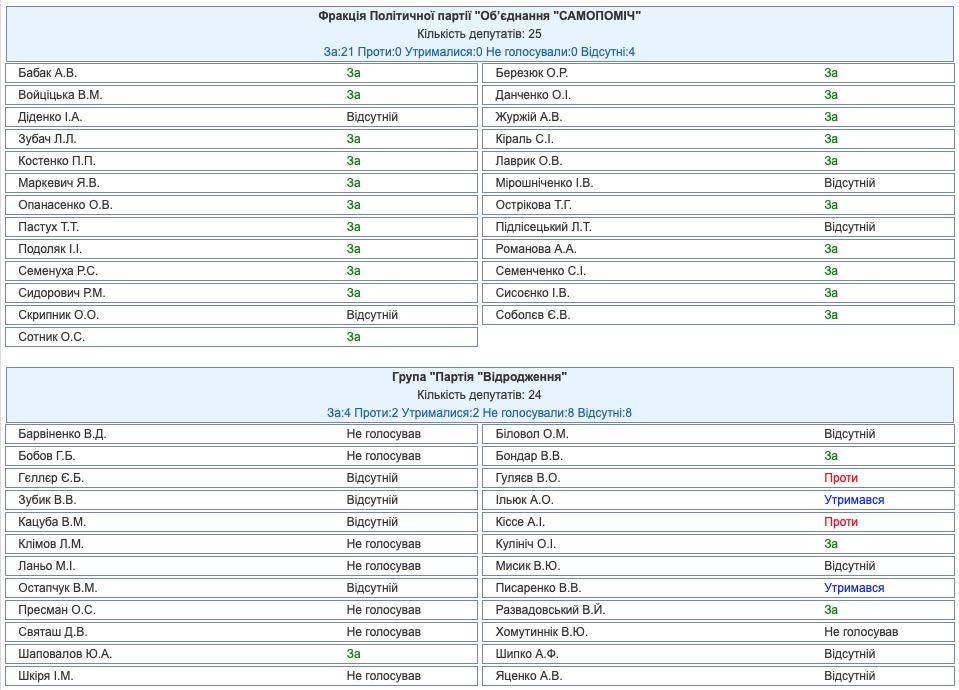Select Бондар В.В. name
This screenshot has height=690, width=959.
(529, 456)
